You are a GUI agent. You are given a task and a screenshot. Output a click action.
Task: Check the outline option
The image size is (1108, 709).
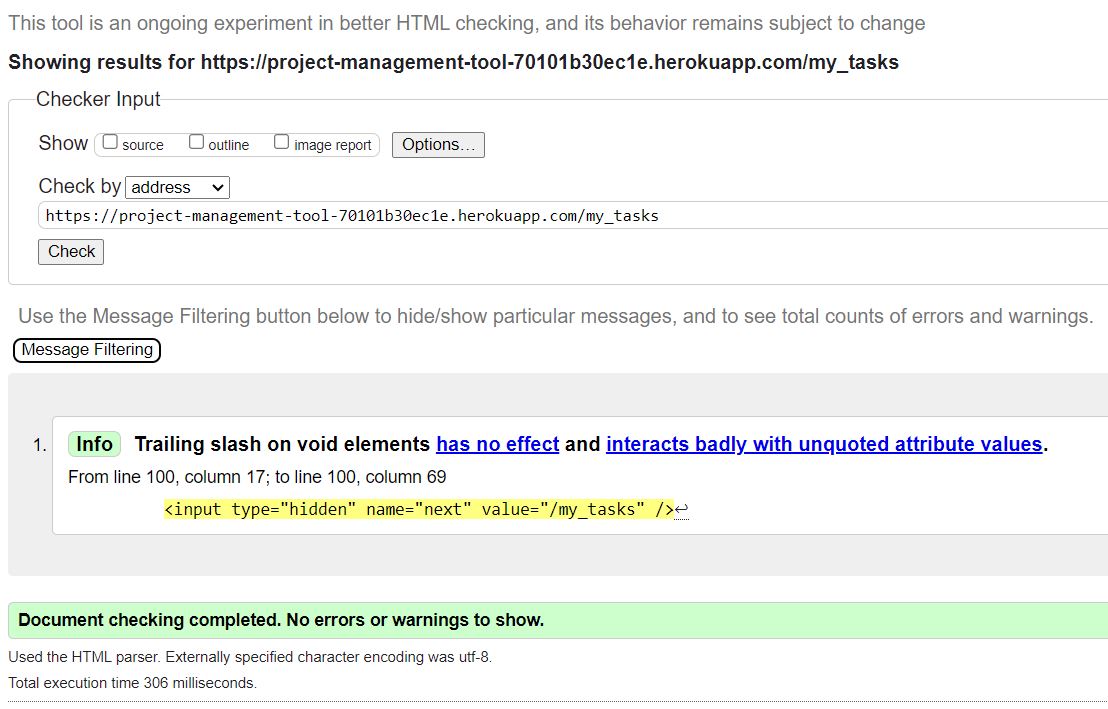pyautogui.click(x=196, y=141)
